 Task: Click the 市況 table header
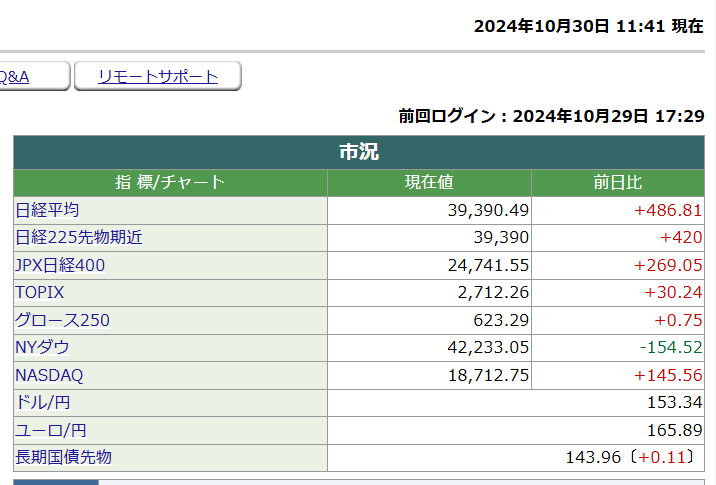(358, 152)
